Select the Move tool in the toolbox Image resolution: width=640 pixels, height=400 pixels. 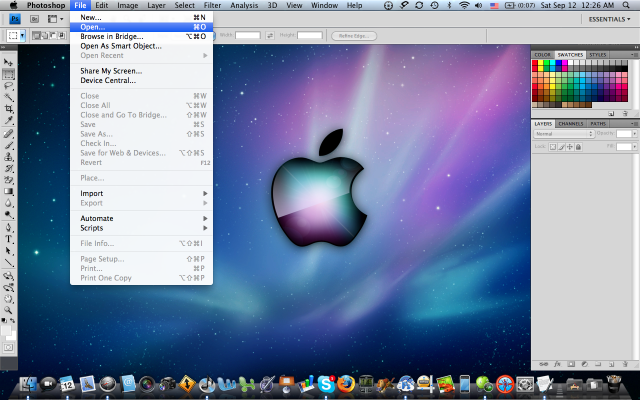[8, 62]
